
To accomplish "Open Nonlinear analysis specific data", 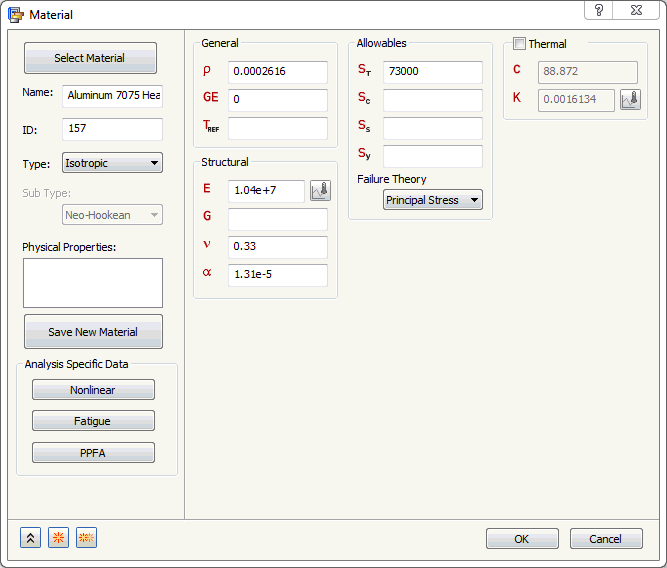I will (x=93, y=390).
